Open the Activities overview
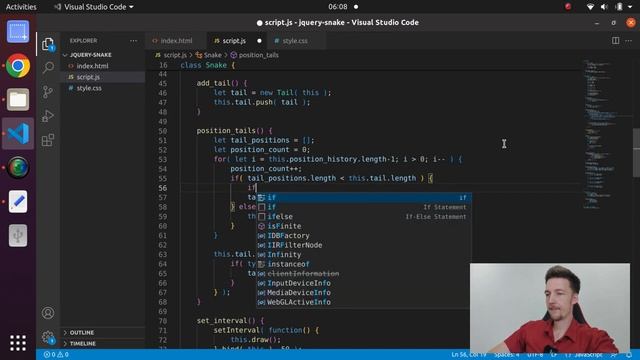This screenshot has height=360, width=640. point(21,7)
